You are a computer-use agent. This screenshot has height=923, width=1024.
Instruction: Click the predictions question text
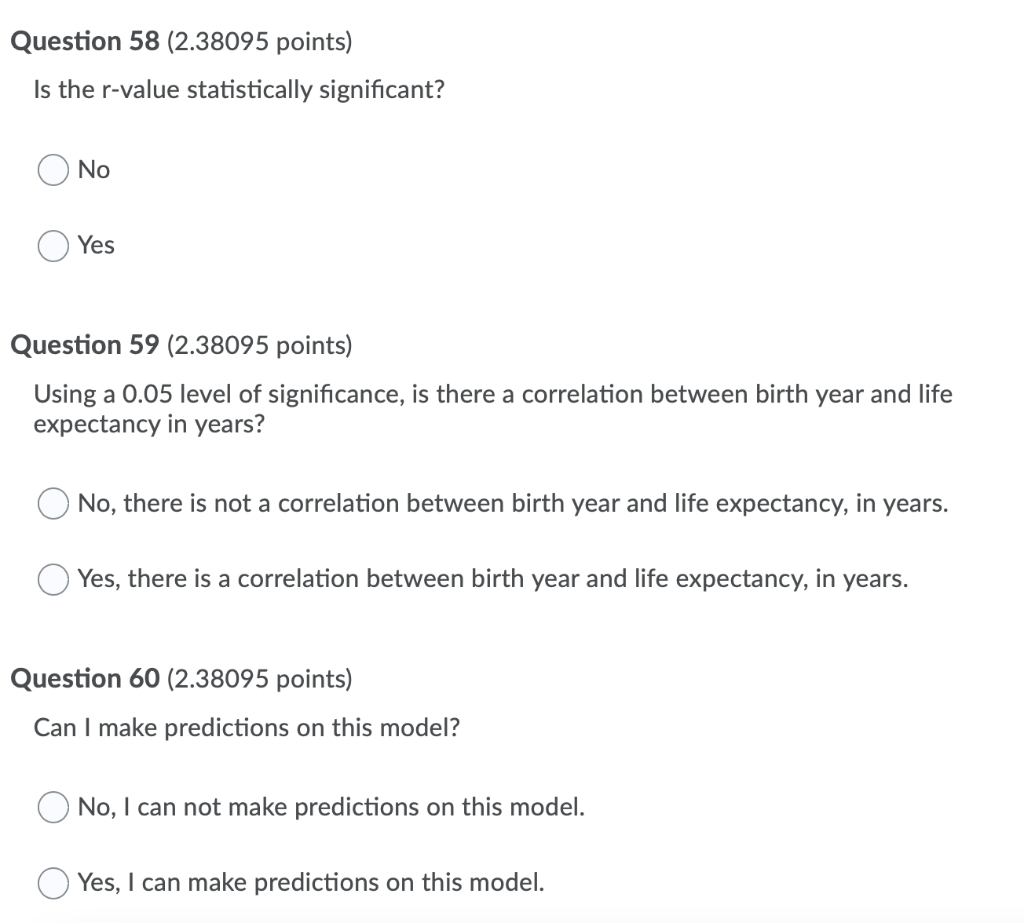point(245,727)
